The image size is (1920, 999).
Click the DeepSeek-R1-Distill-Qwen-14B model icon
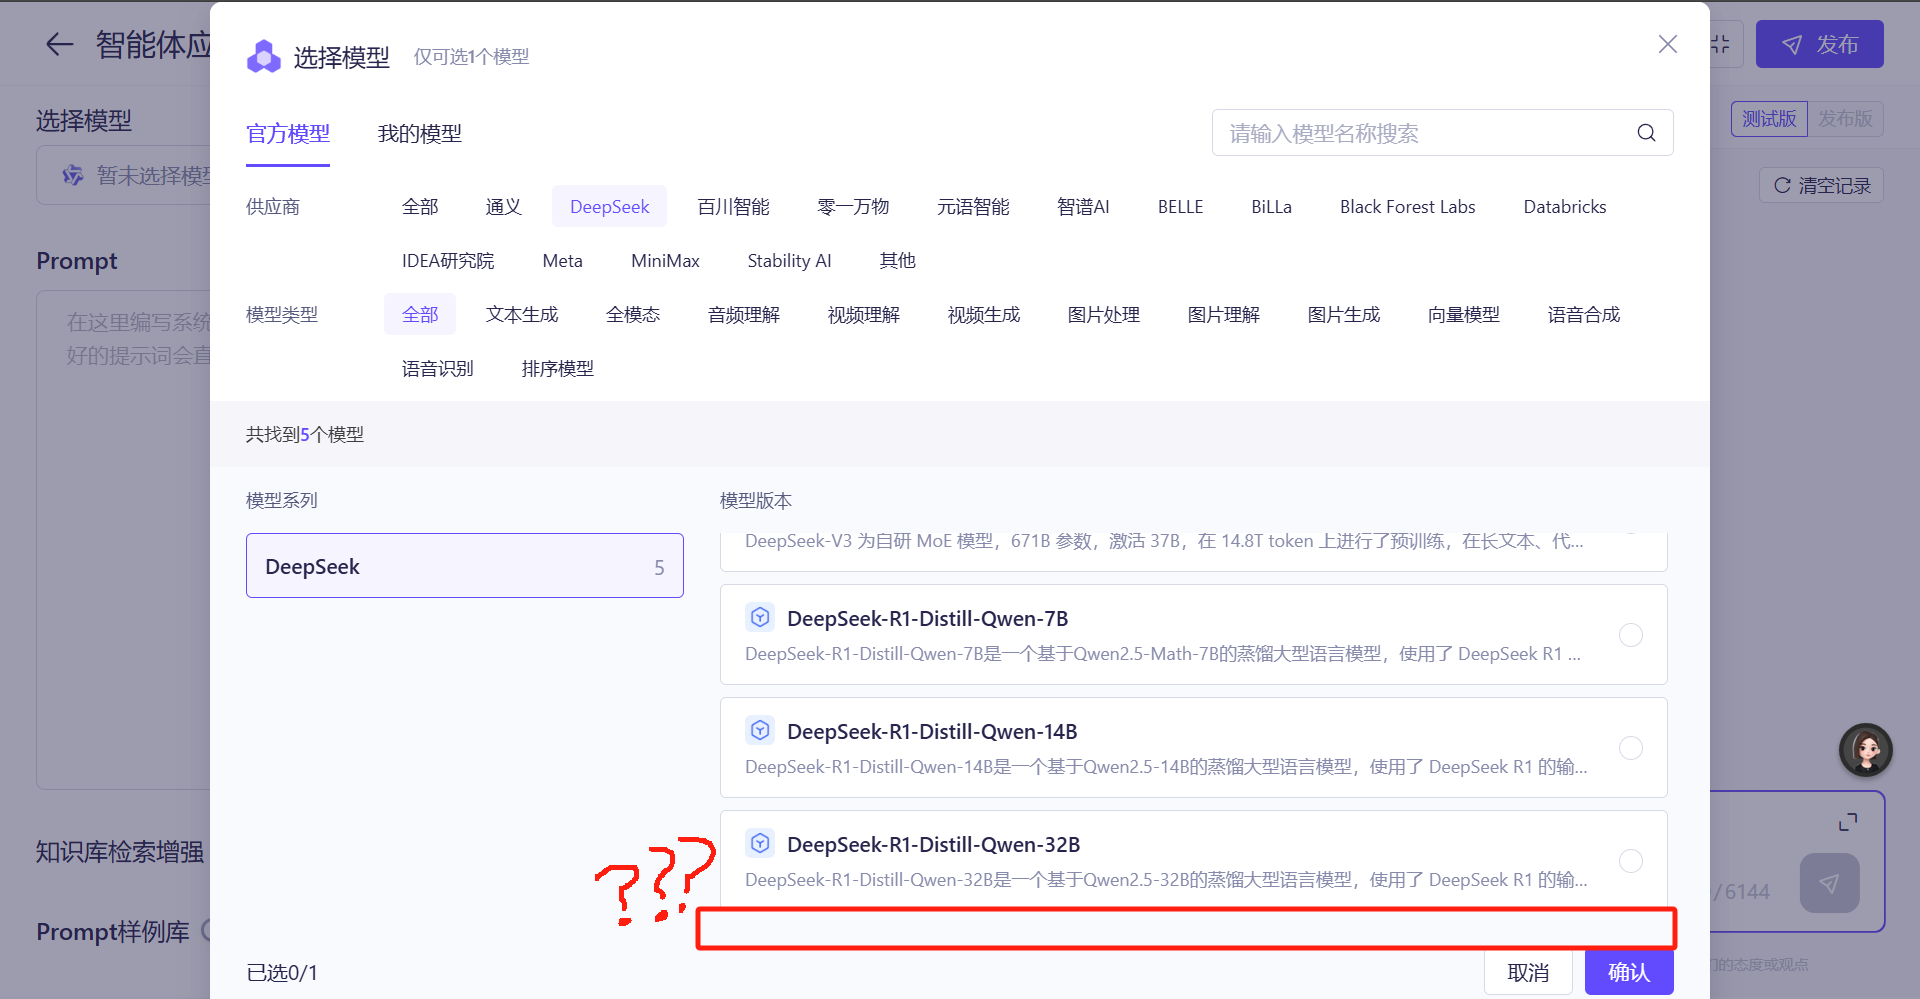pos(760,731)
